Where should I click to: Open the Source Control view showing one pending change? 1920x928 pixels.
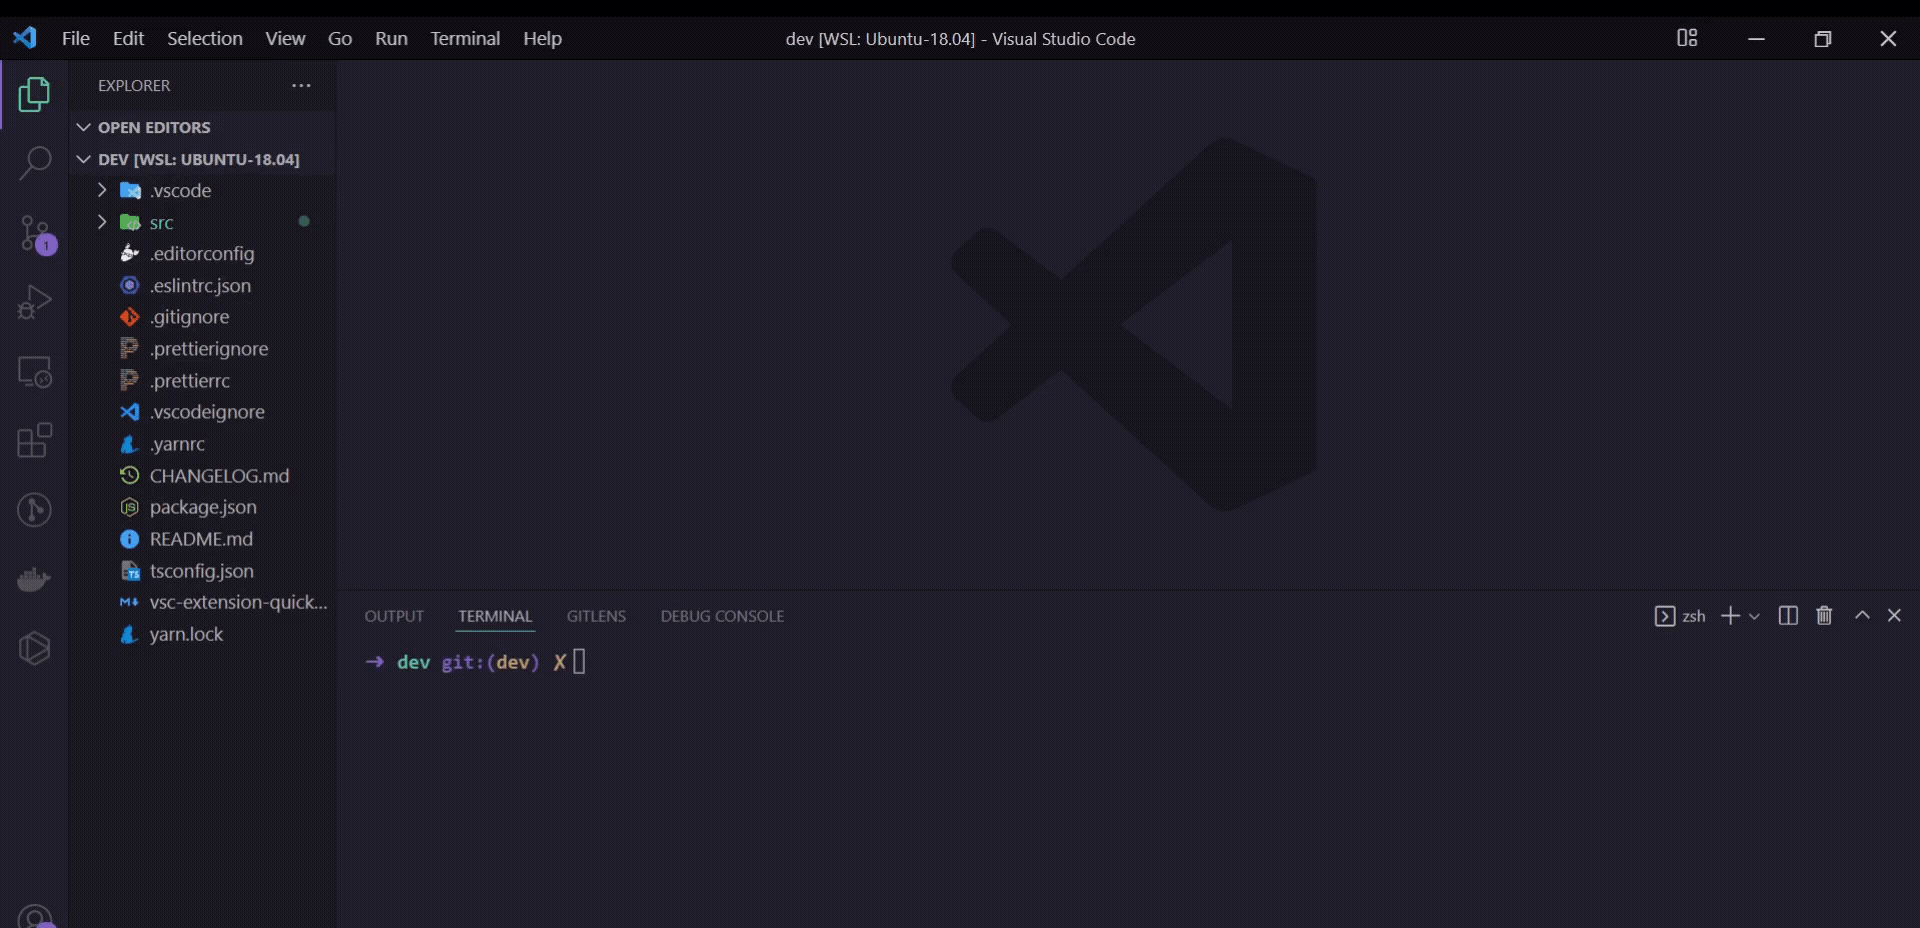[x=36, y=232]
